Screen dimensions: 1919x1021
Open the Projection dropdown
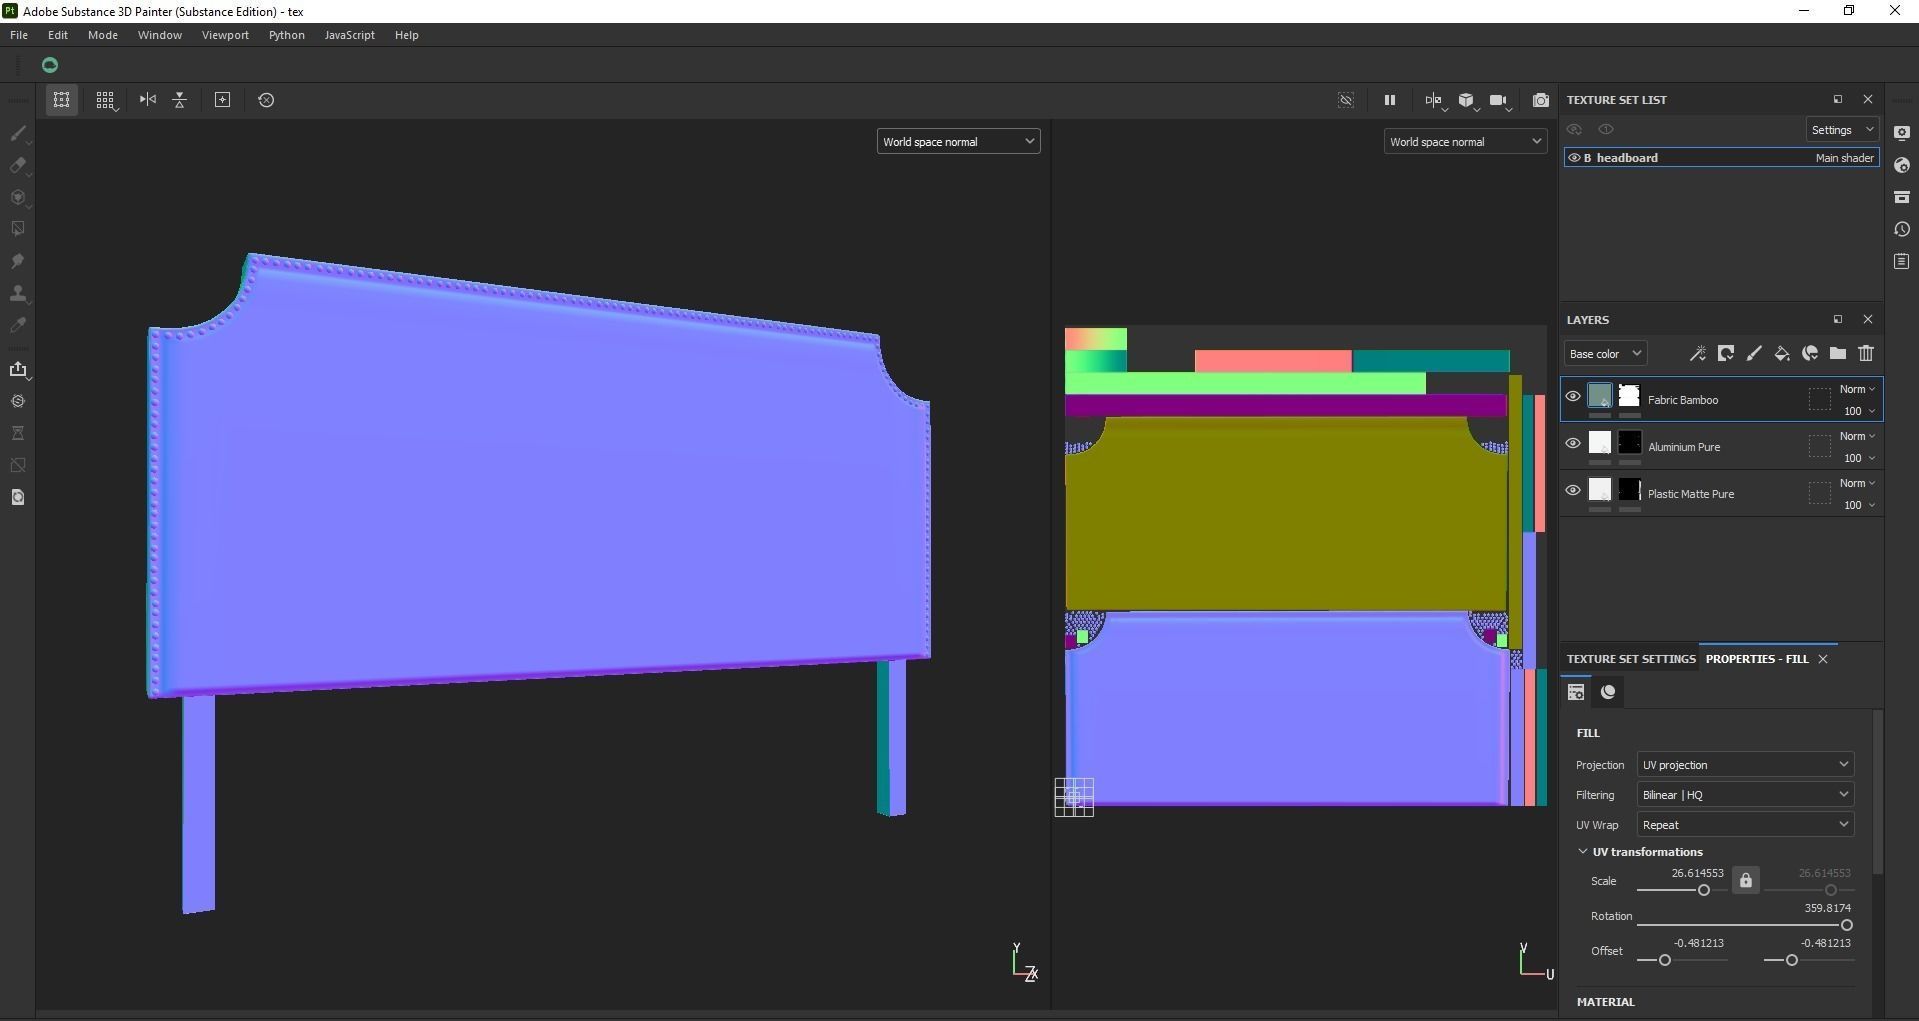point(1745,765)
